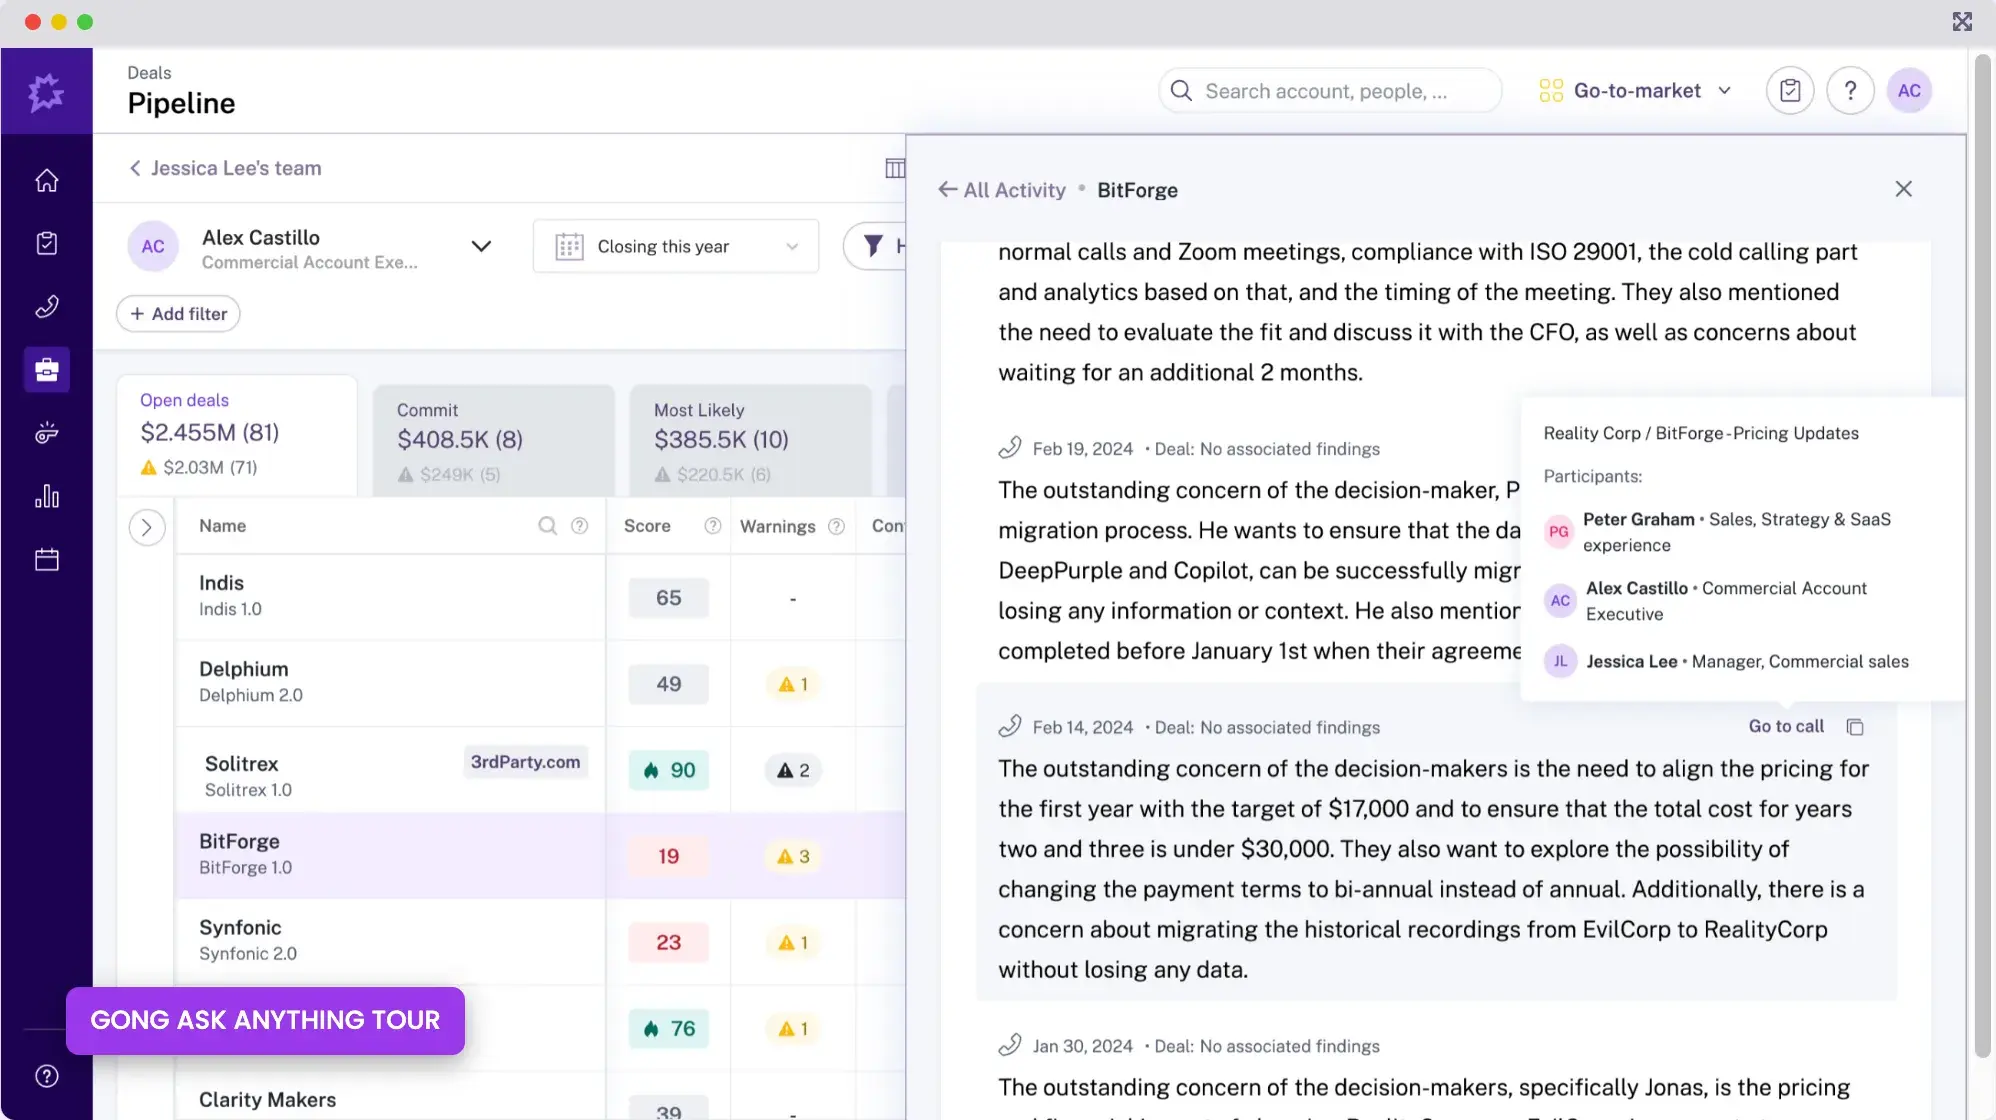This screenshot has width=1996, height=1120.
Task: Select the Deals briefcase sidebar icon
Action: 46,370
